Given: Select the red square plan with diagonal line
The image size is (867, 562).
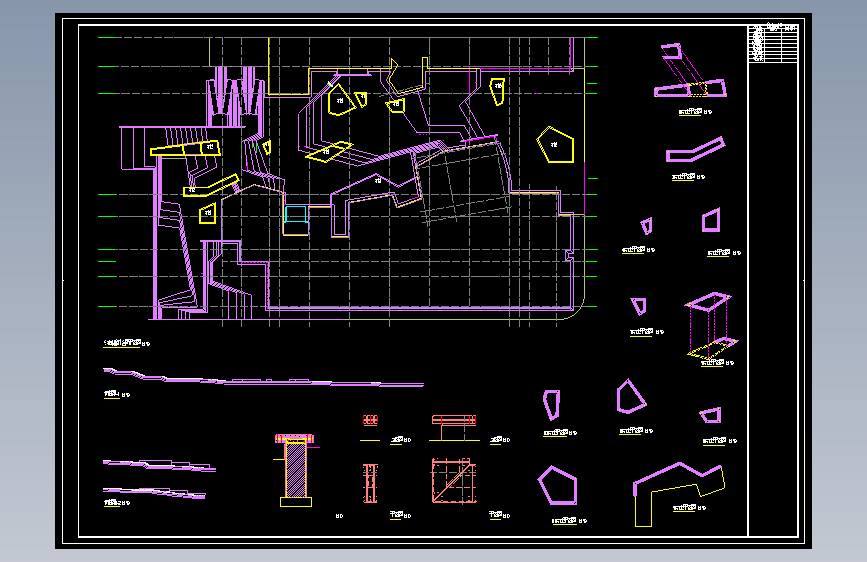Looking at the screenshot, I should click(x=454, y=480).
